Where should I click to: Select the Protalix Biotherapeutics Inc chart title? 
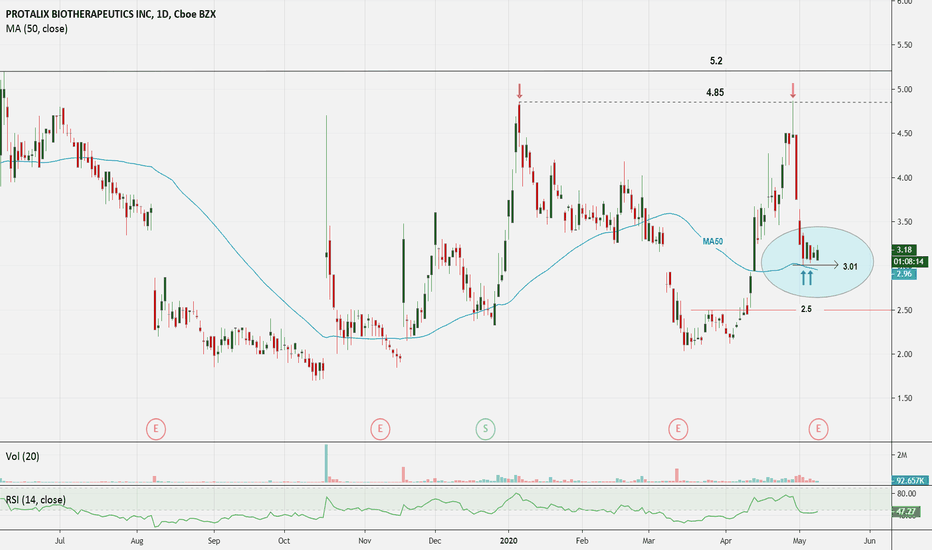coord(111,14)
